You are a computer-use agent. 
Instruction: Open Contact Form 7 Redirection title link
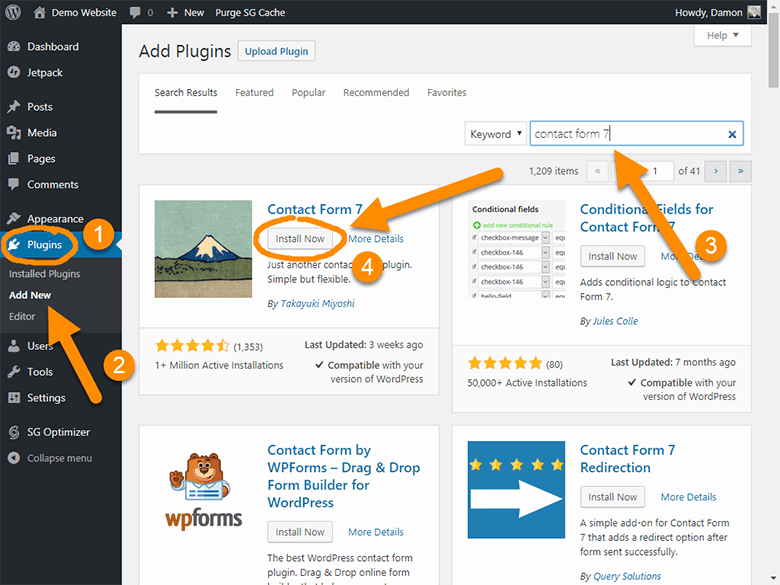click(627, 459)
